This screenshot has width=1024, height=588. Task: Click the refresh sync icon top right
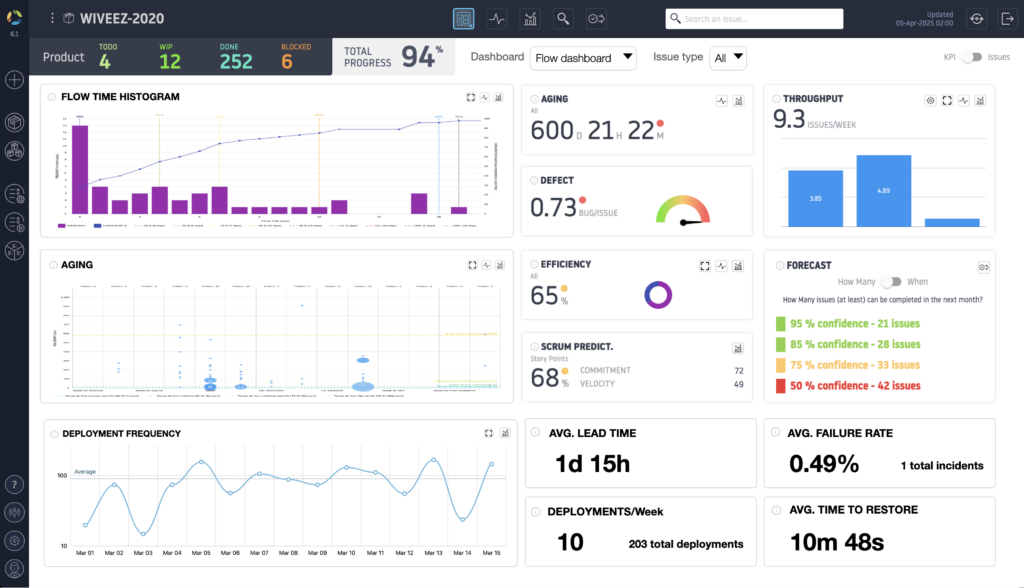976,19
